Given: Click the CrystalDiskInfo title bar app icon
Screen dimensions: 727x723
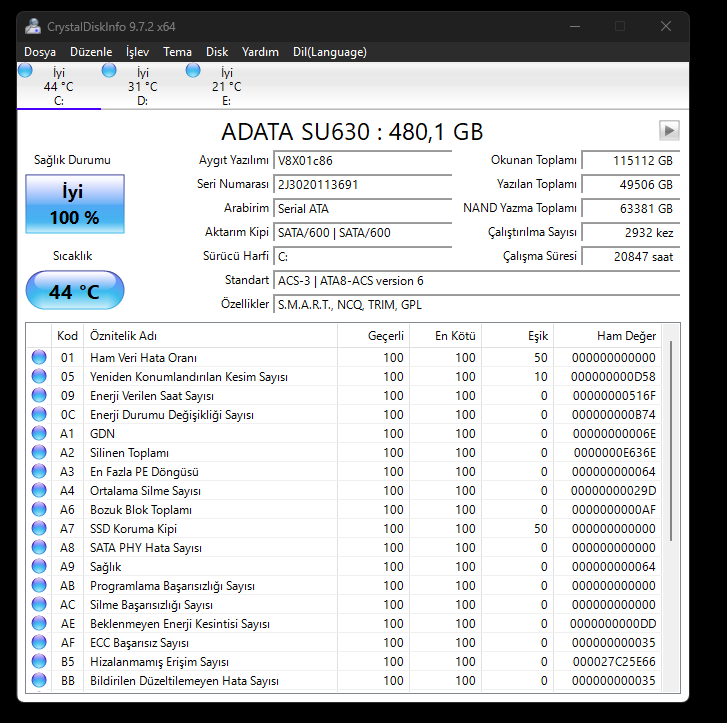Looking at the screenshot, I should click(33, 26).
